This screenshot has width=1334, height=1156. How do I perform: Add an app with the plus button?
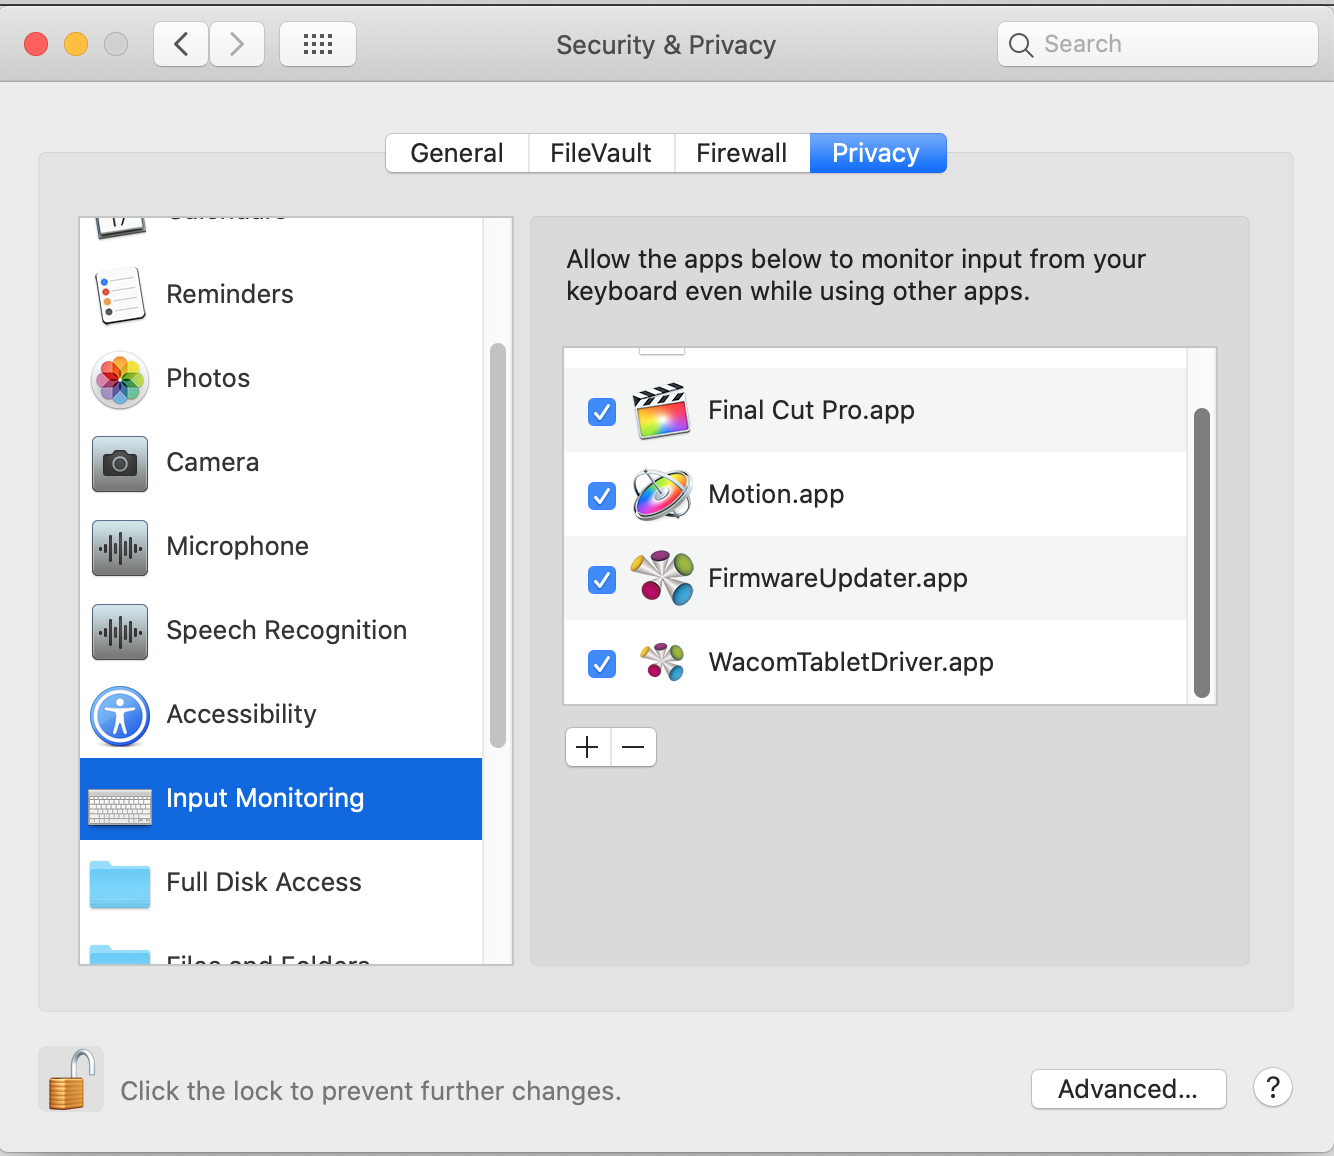tap(588, 747)
